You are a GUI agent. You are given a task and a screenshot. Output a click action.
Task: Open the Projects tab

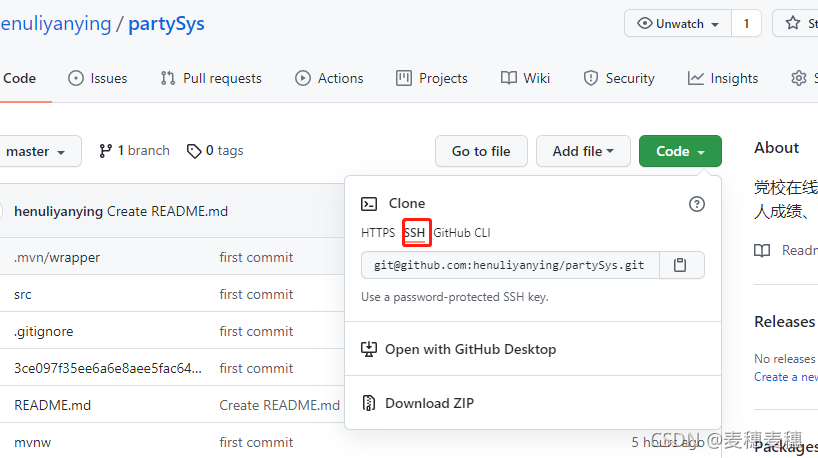(x=432, y=78)
